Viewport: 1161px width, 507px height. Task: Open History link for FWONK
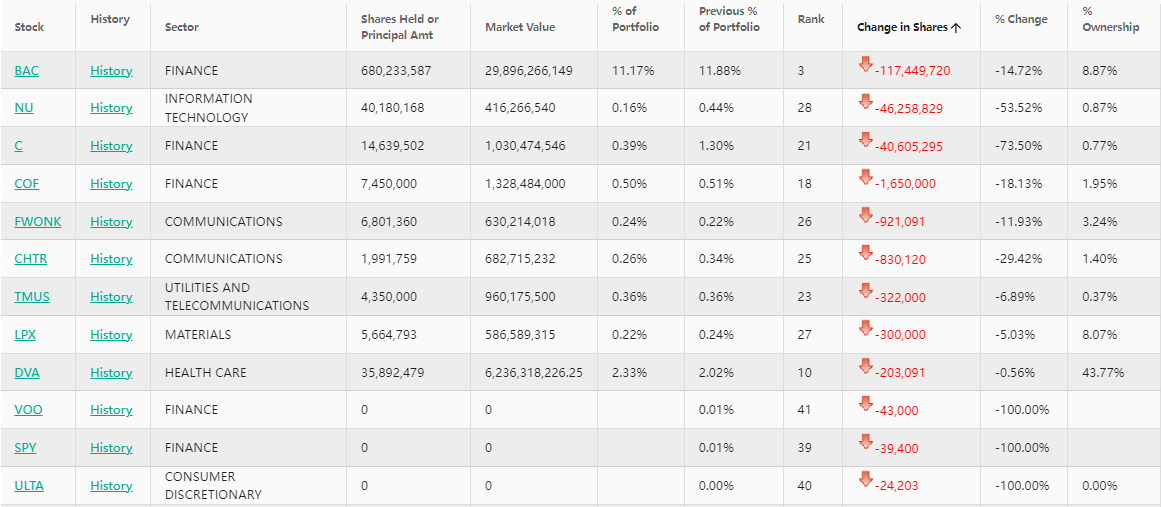tap(111, 222)
